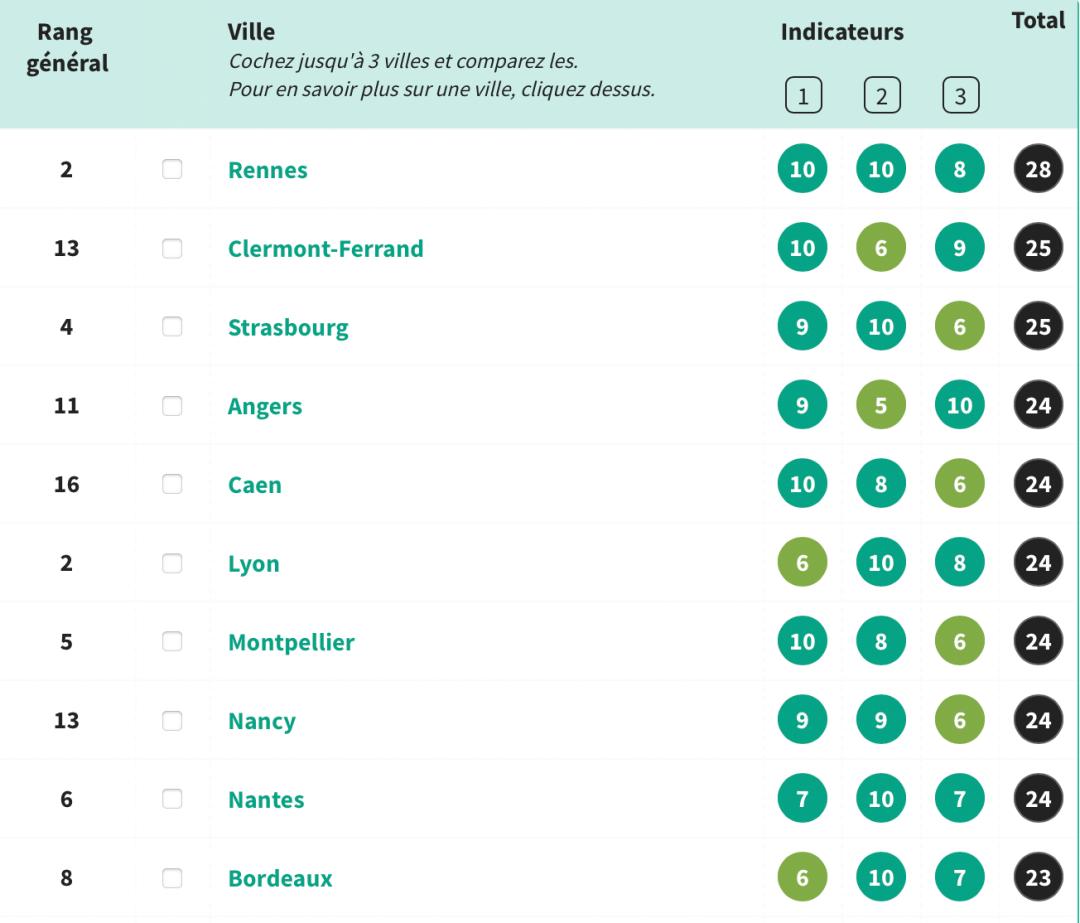Click indicator 2 numbered box icon

(x=881, y=98)
